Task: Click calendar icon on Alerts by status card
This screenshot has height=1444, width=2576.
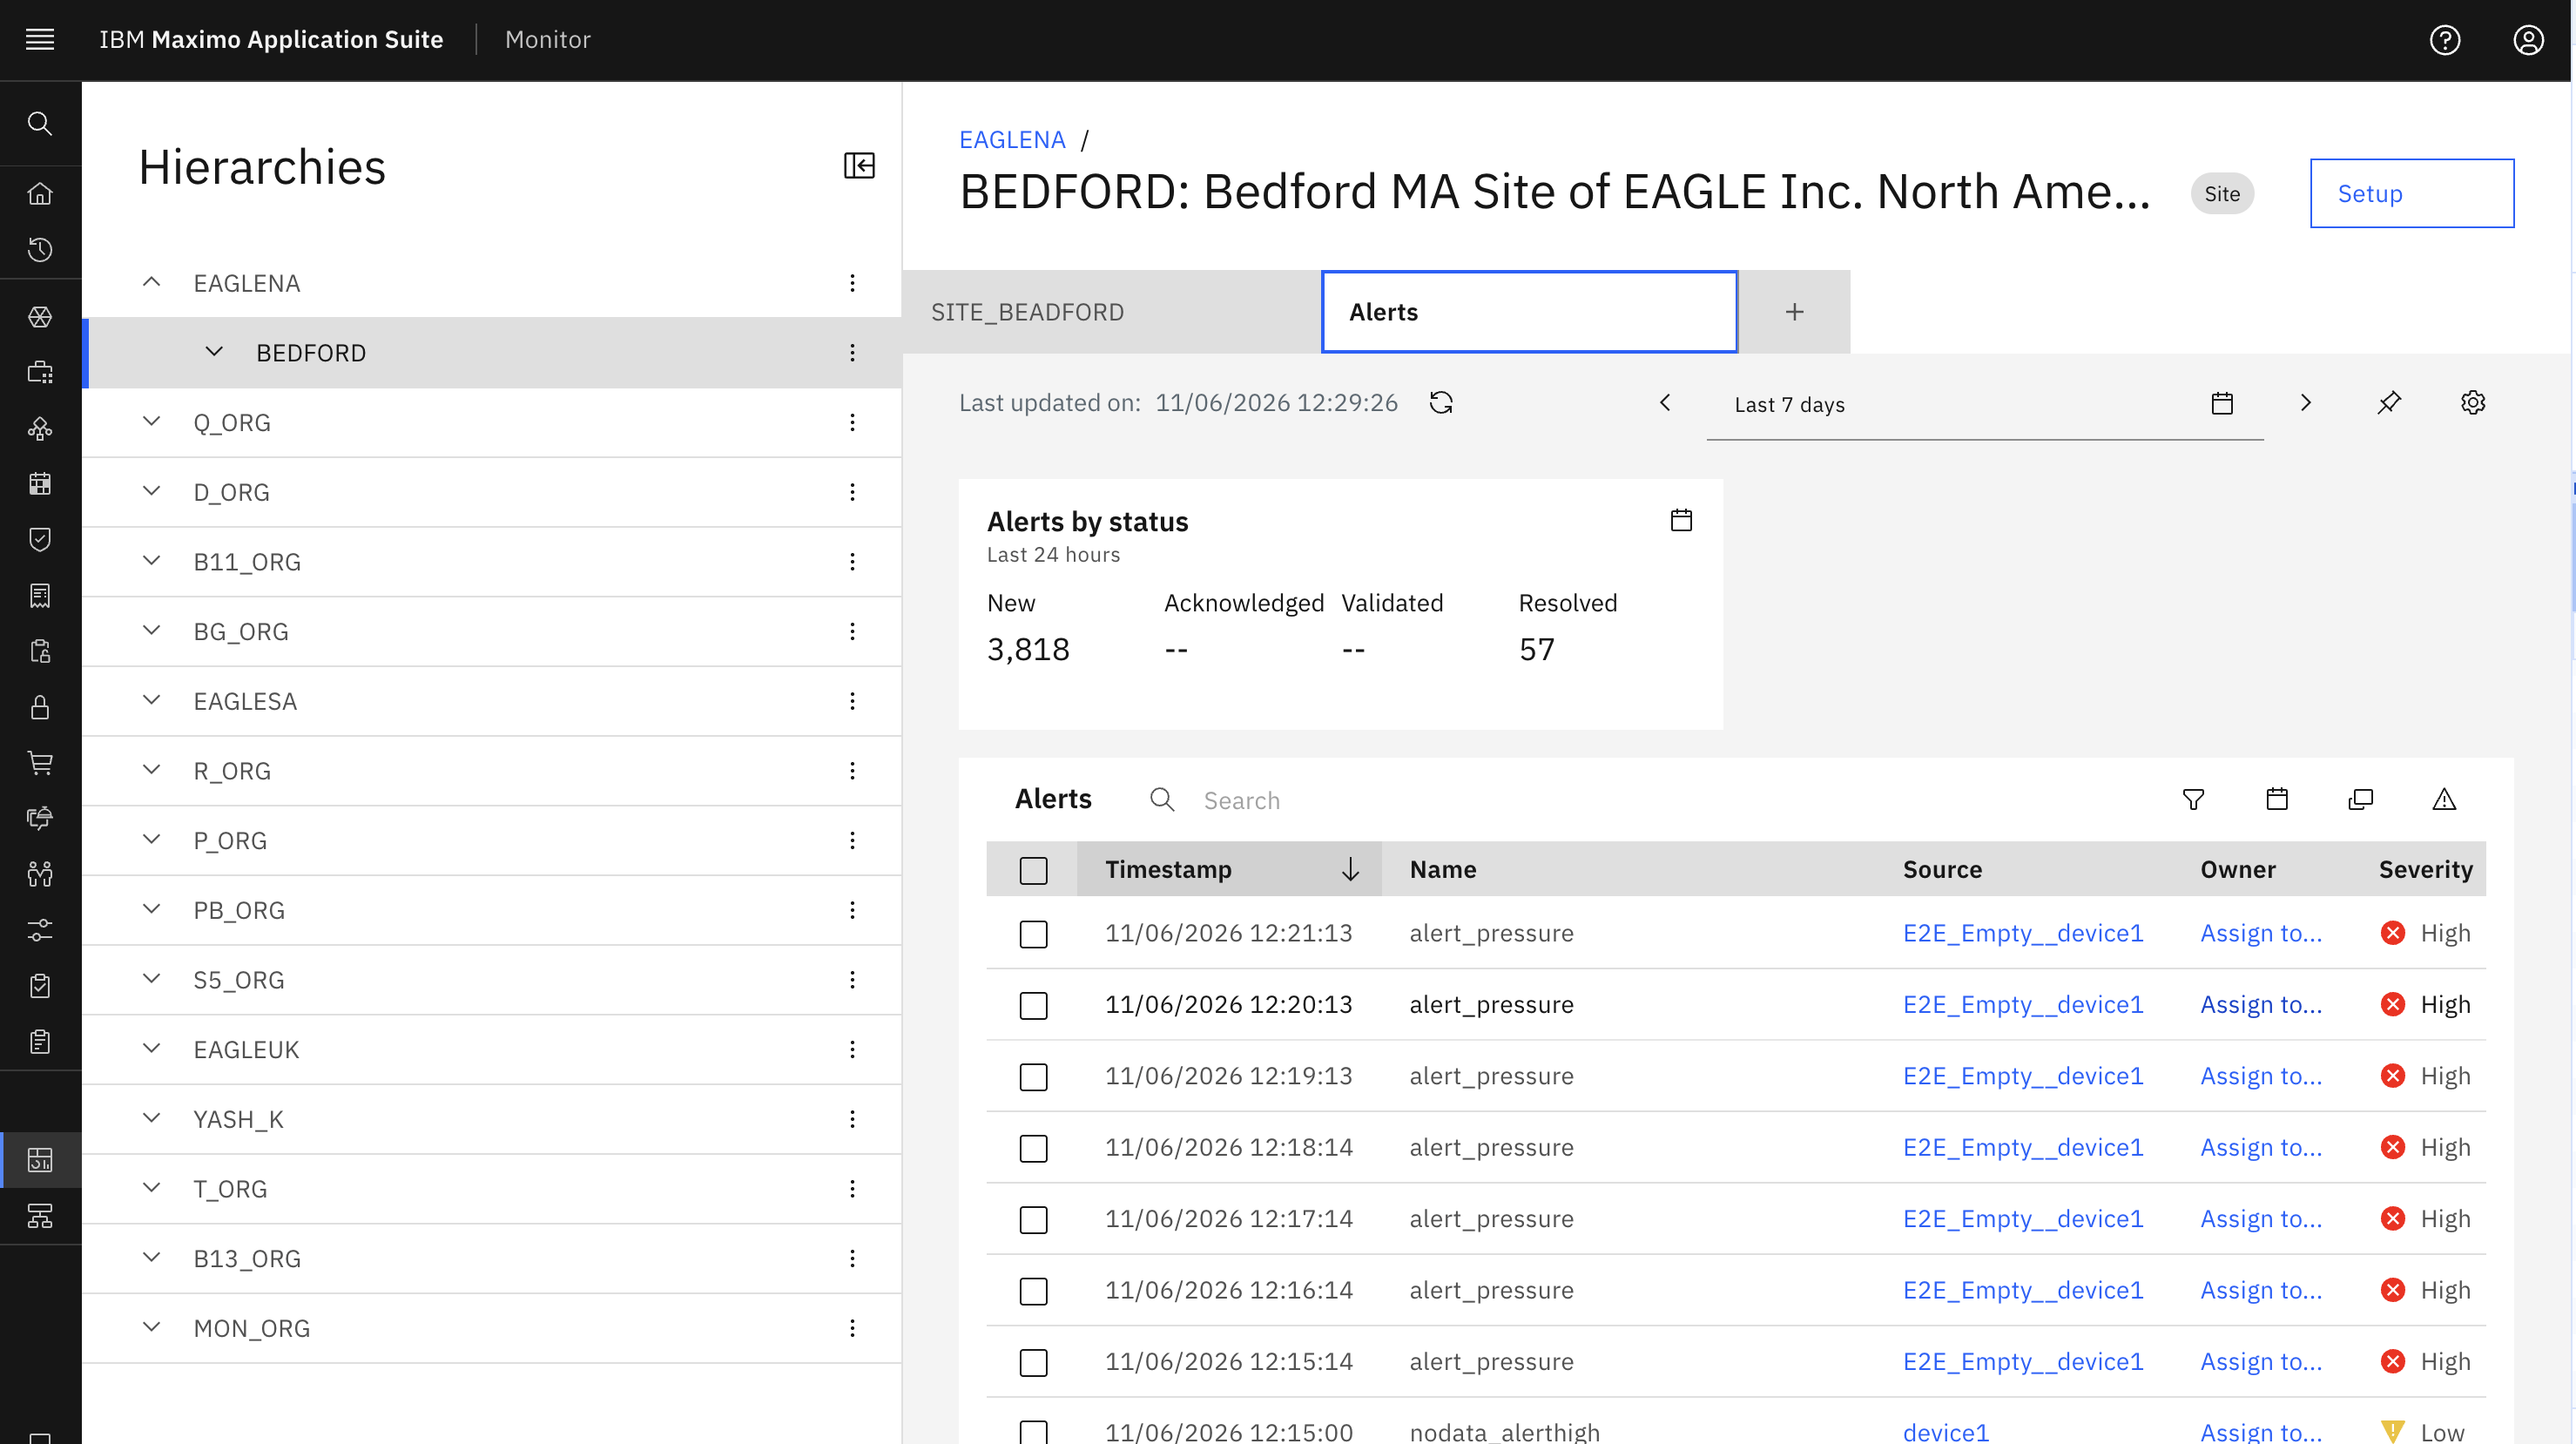Action: [x=1681, y=520]
